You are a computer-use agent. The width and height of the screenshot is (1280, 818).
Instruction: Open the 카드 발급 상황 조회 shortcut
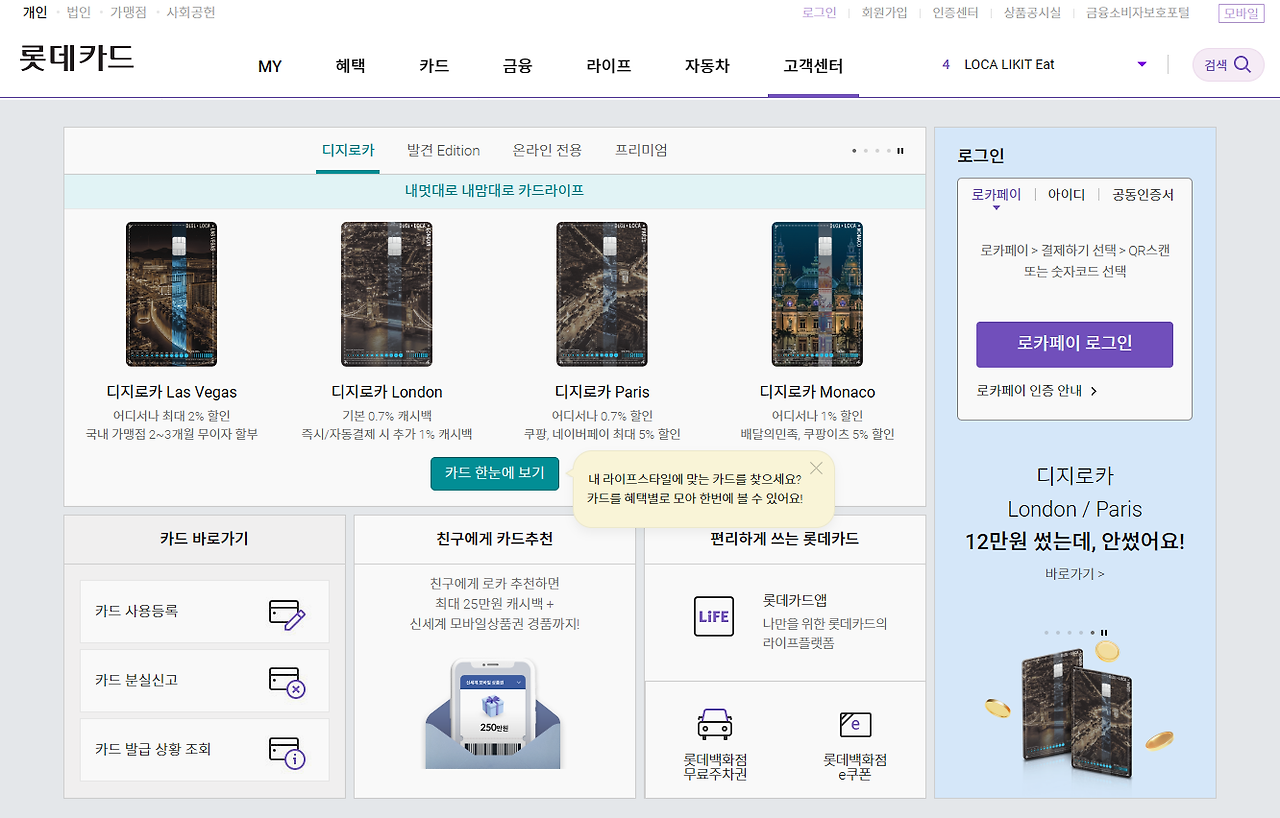[x=204, y=749]
